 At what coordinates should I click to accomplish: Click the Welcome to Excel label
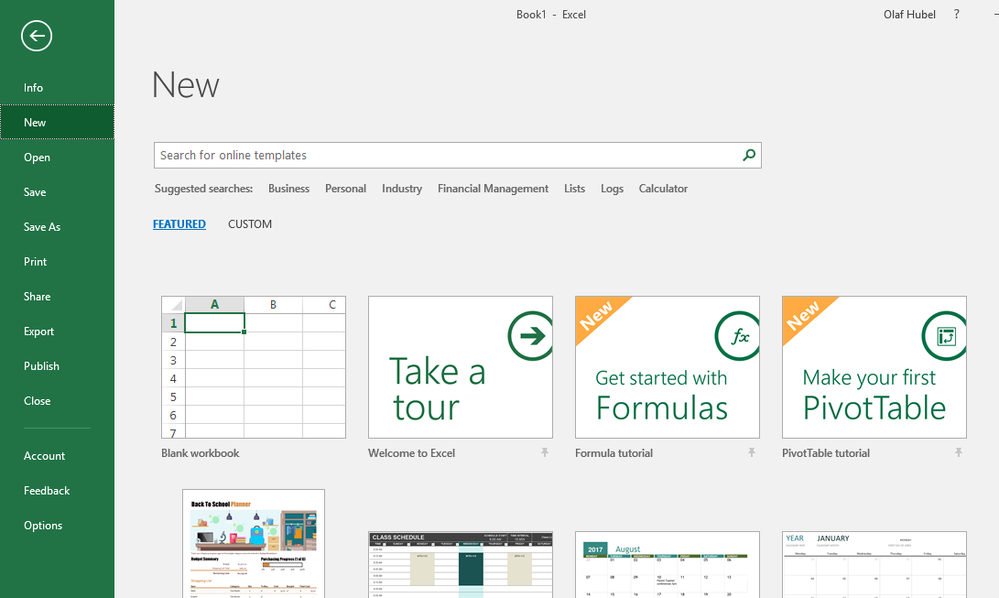(x=412, y=453)
